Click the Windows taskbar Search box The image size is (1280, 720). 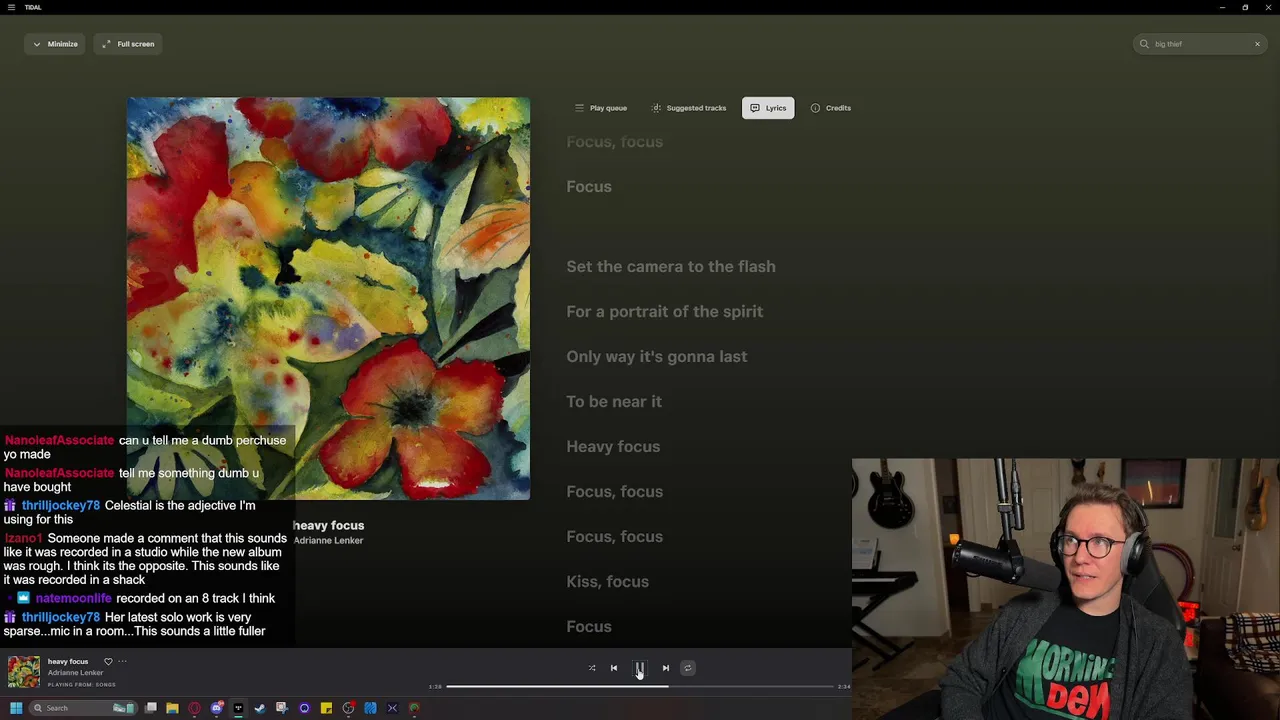(83, 708)
